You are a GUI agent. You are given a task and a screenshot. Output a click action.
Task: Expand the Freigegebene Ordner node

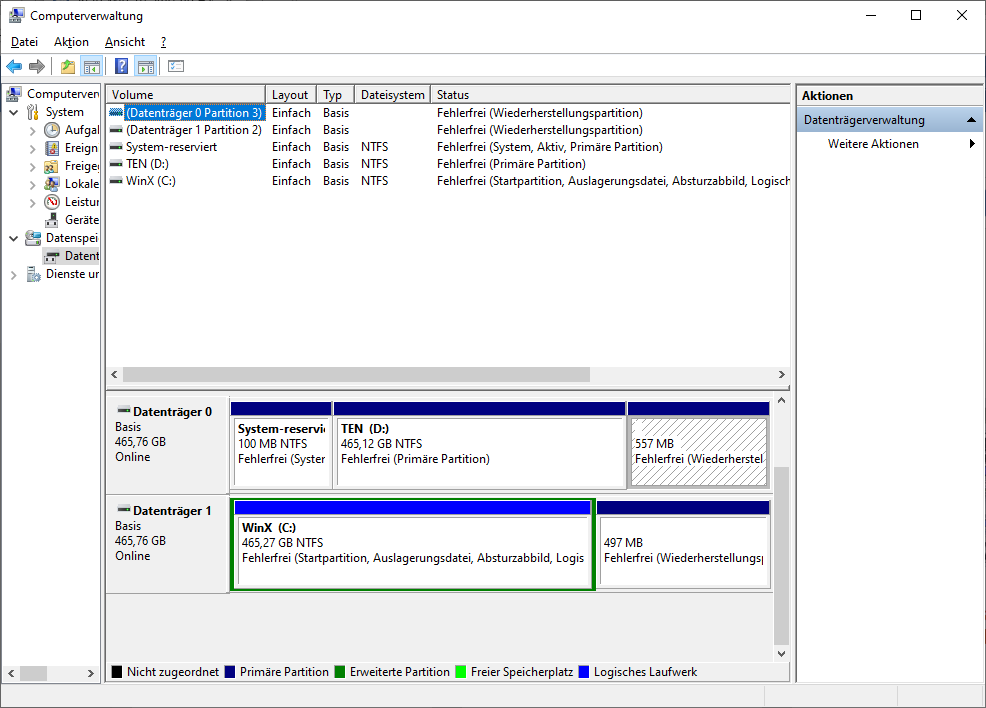[x=33, y=167]
